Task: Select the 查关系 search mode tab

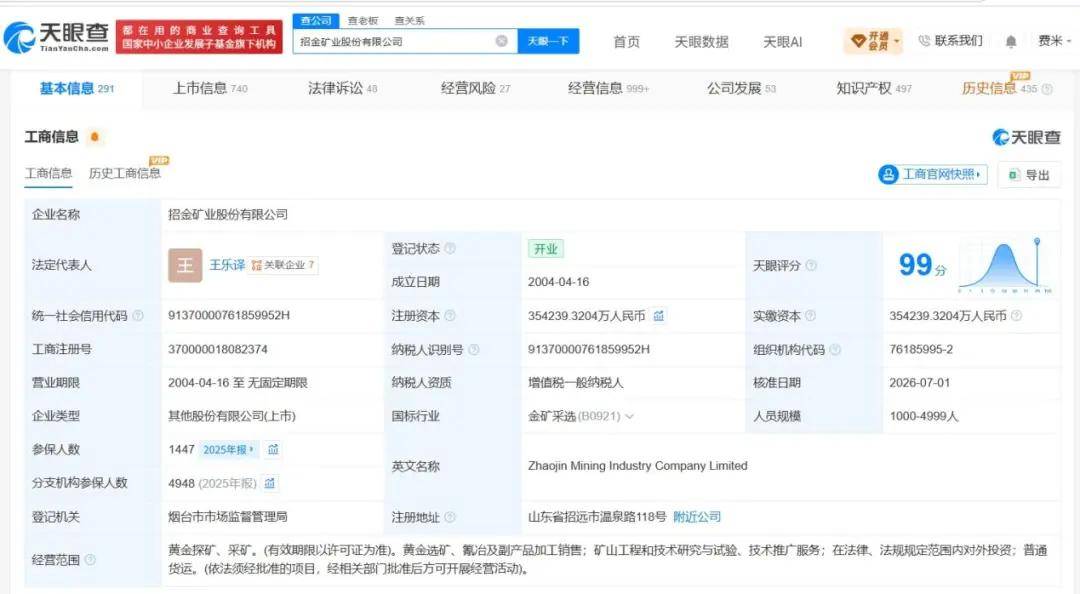Action: click(409, 21)
